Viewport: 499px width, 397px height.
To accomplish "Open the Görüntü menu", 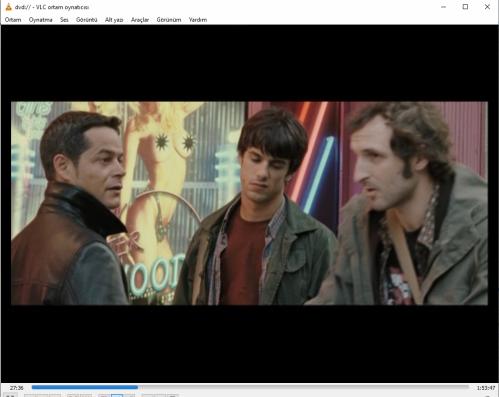I will [86, 20].
